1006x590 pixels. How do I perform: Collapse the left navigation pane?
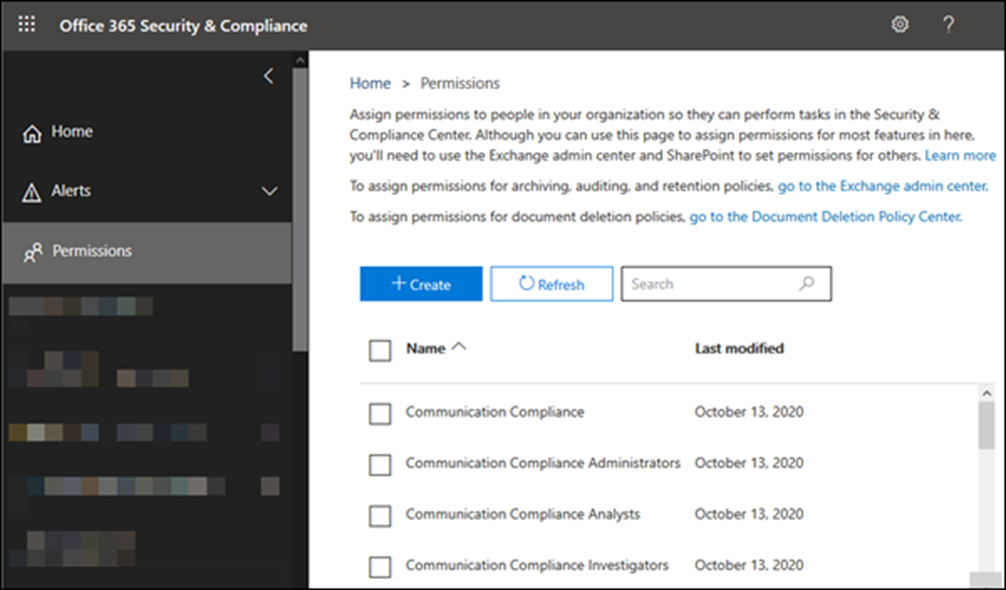pos(268,75)
